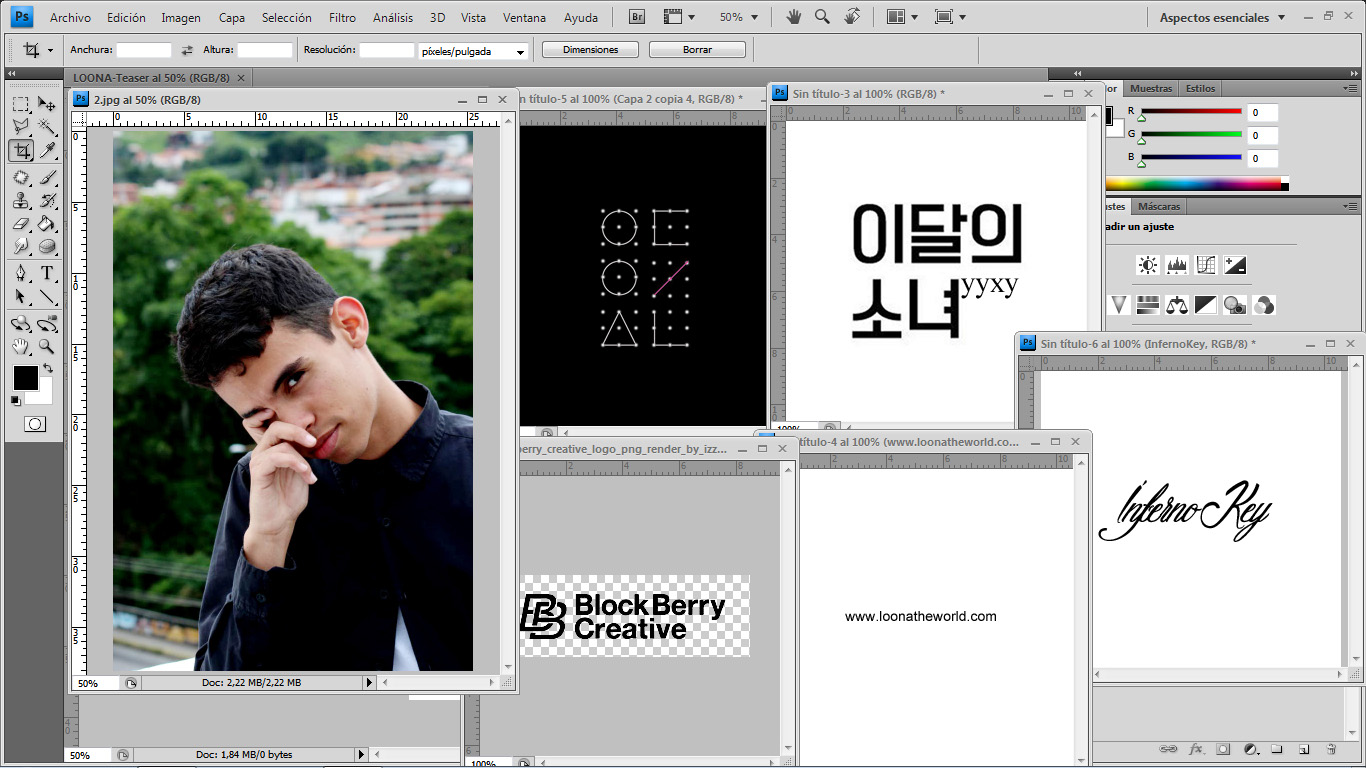The width and height of the screenshot is (1366, 768).
Task: Click the RGB color spectrum ramp
Action: (x=1196, y=184)
